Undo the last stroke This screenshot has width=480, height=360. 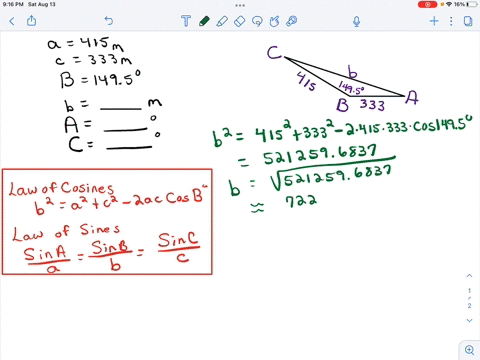(x=109, y=21)
